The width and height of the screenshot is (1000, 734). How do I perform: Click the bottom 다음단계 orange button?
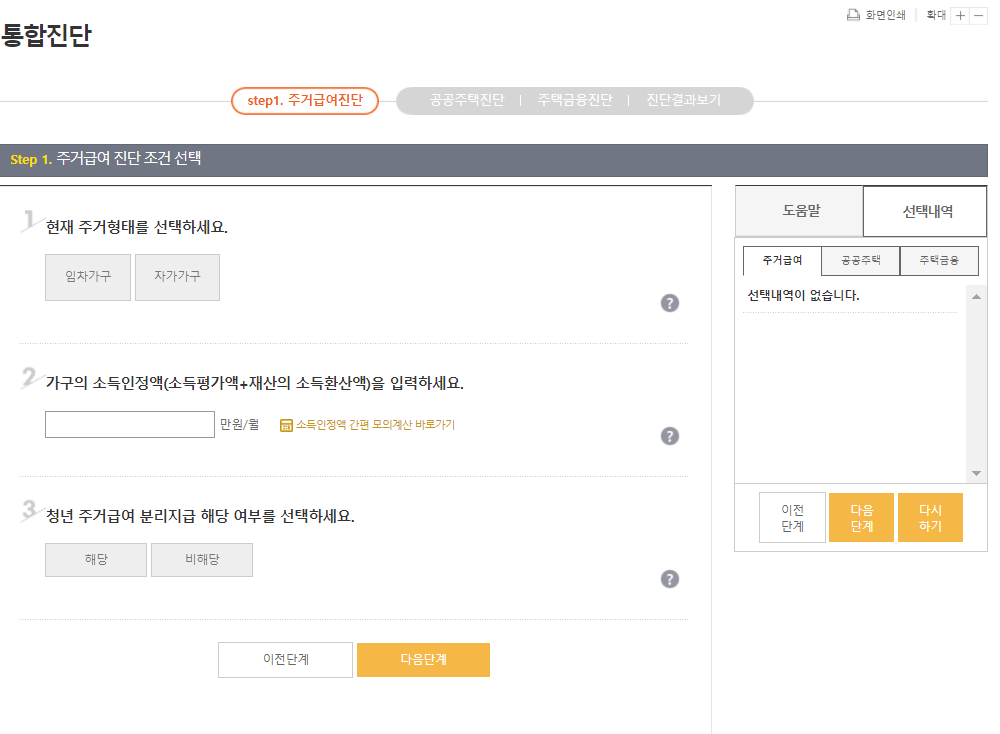pyautogui.click(x=423, y=659)
